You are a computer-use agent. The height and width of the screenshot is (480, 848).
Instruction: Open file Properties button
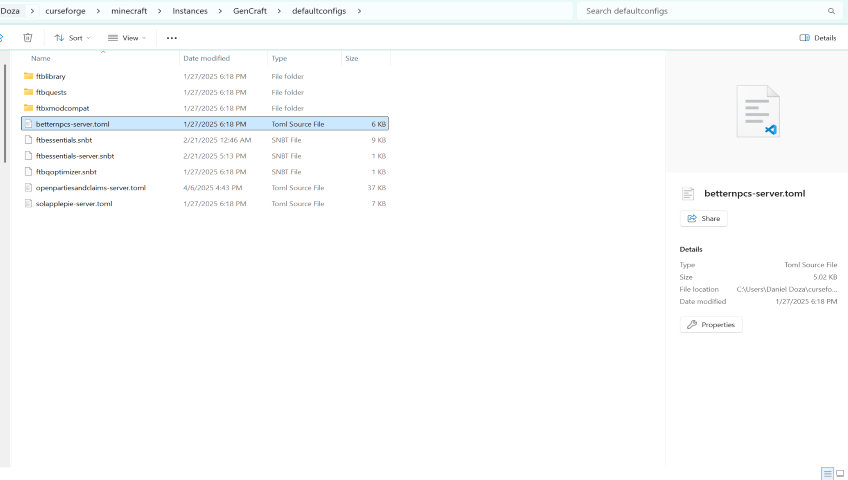(x=711, y=325)
